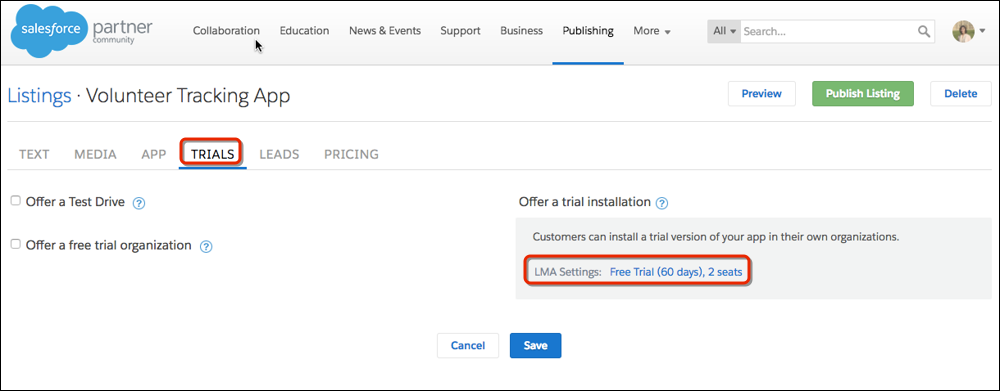Click into the Search input field
The height and width of the screenshot is (391, 1000).
click(x=828, y=31)
